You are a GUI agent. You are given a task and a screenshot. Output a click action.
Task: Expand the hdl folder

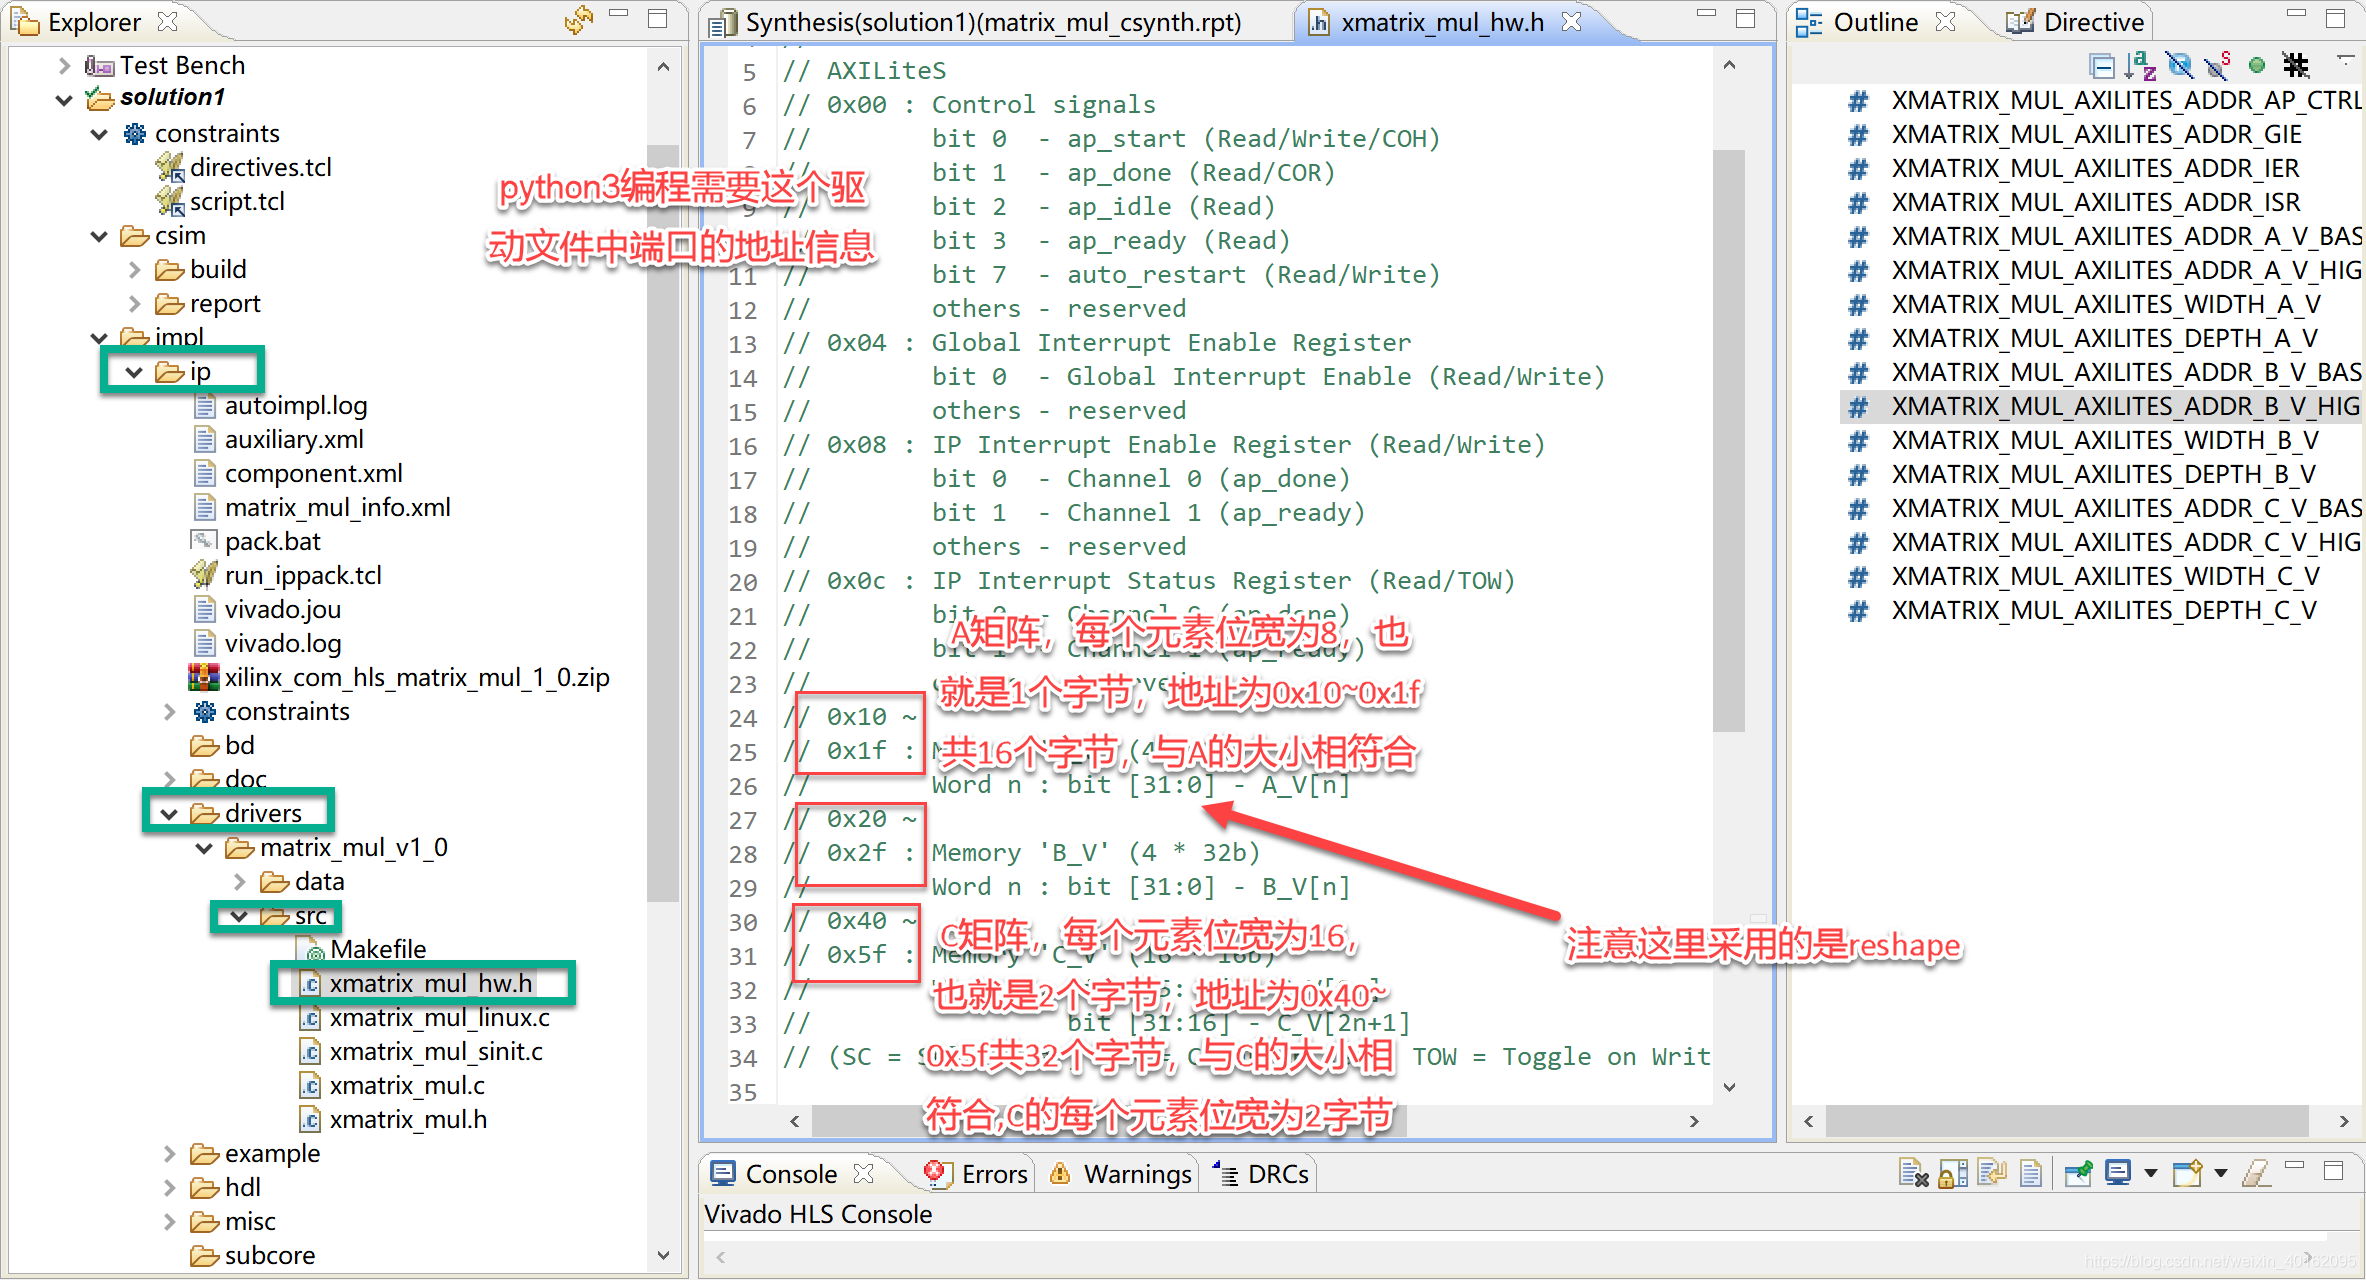click(x=169, y=1188)
